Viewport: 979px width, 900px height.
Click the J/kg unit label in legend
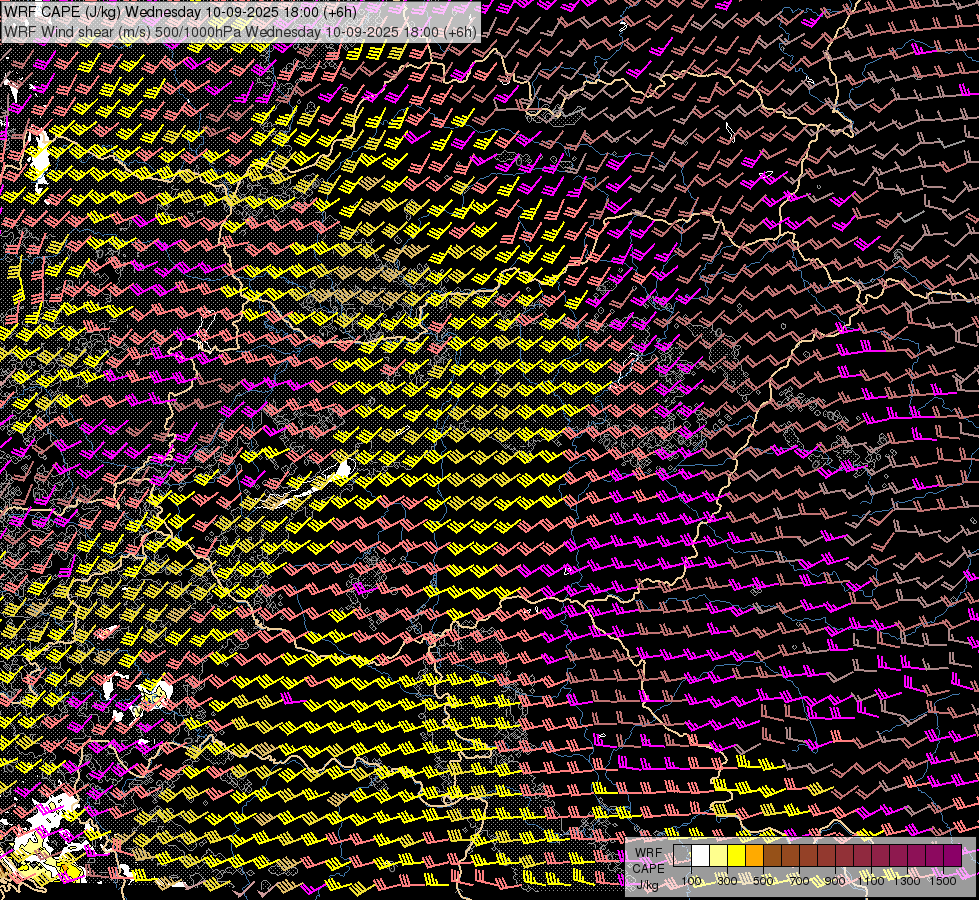coord(647,885)
